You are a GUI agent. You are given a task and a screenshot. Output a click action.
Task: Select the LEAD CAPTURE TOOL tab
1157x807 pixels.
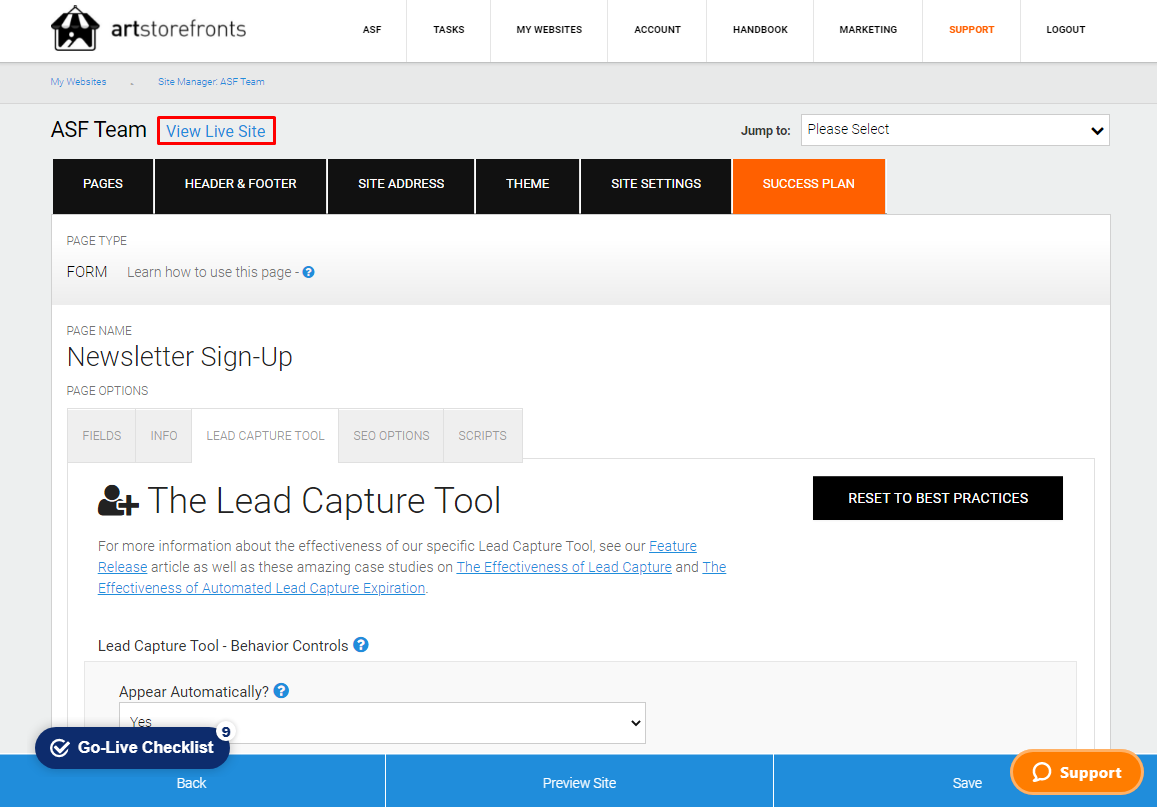tap(265, 436)
